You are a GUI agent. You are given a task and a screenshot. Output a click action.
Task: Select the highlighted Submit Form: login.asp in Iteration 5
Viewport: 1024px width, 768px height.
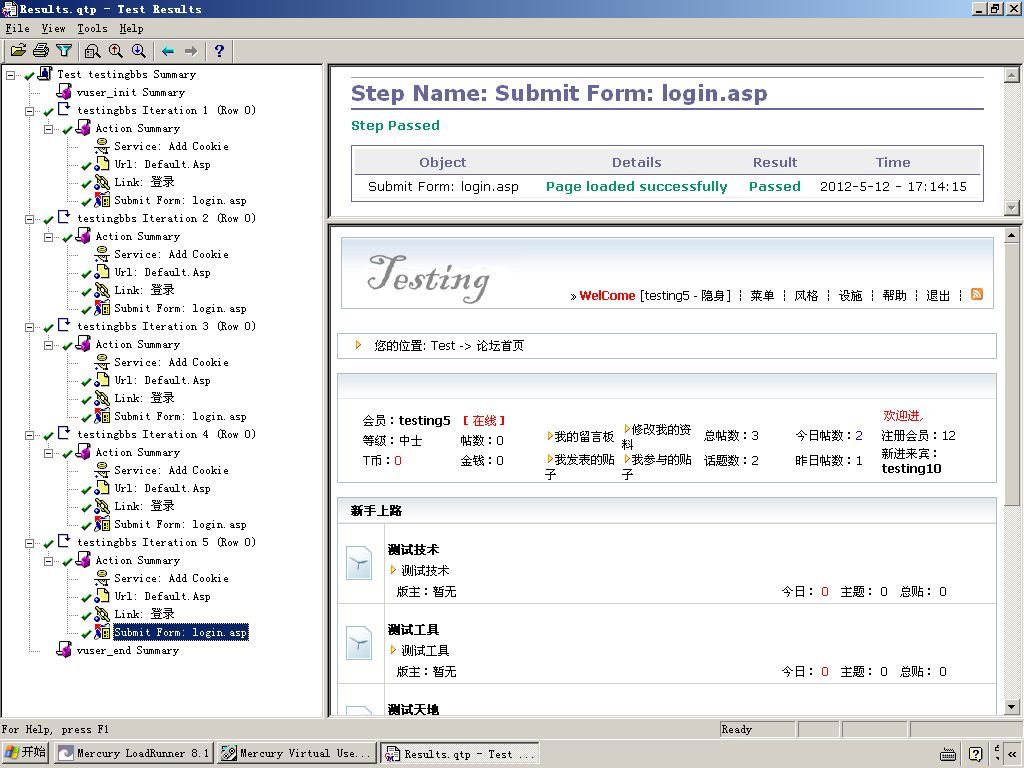(x=180, y=632)
